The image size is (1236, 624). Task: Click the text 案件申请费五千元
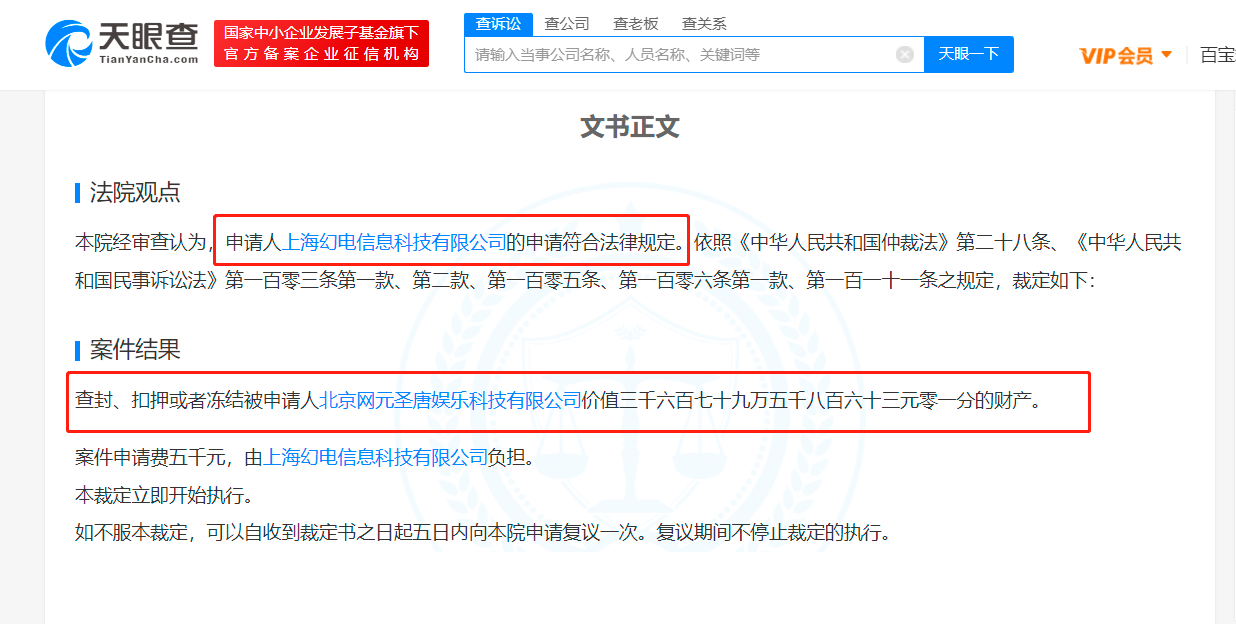(150, 457)
